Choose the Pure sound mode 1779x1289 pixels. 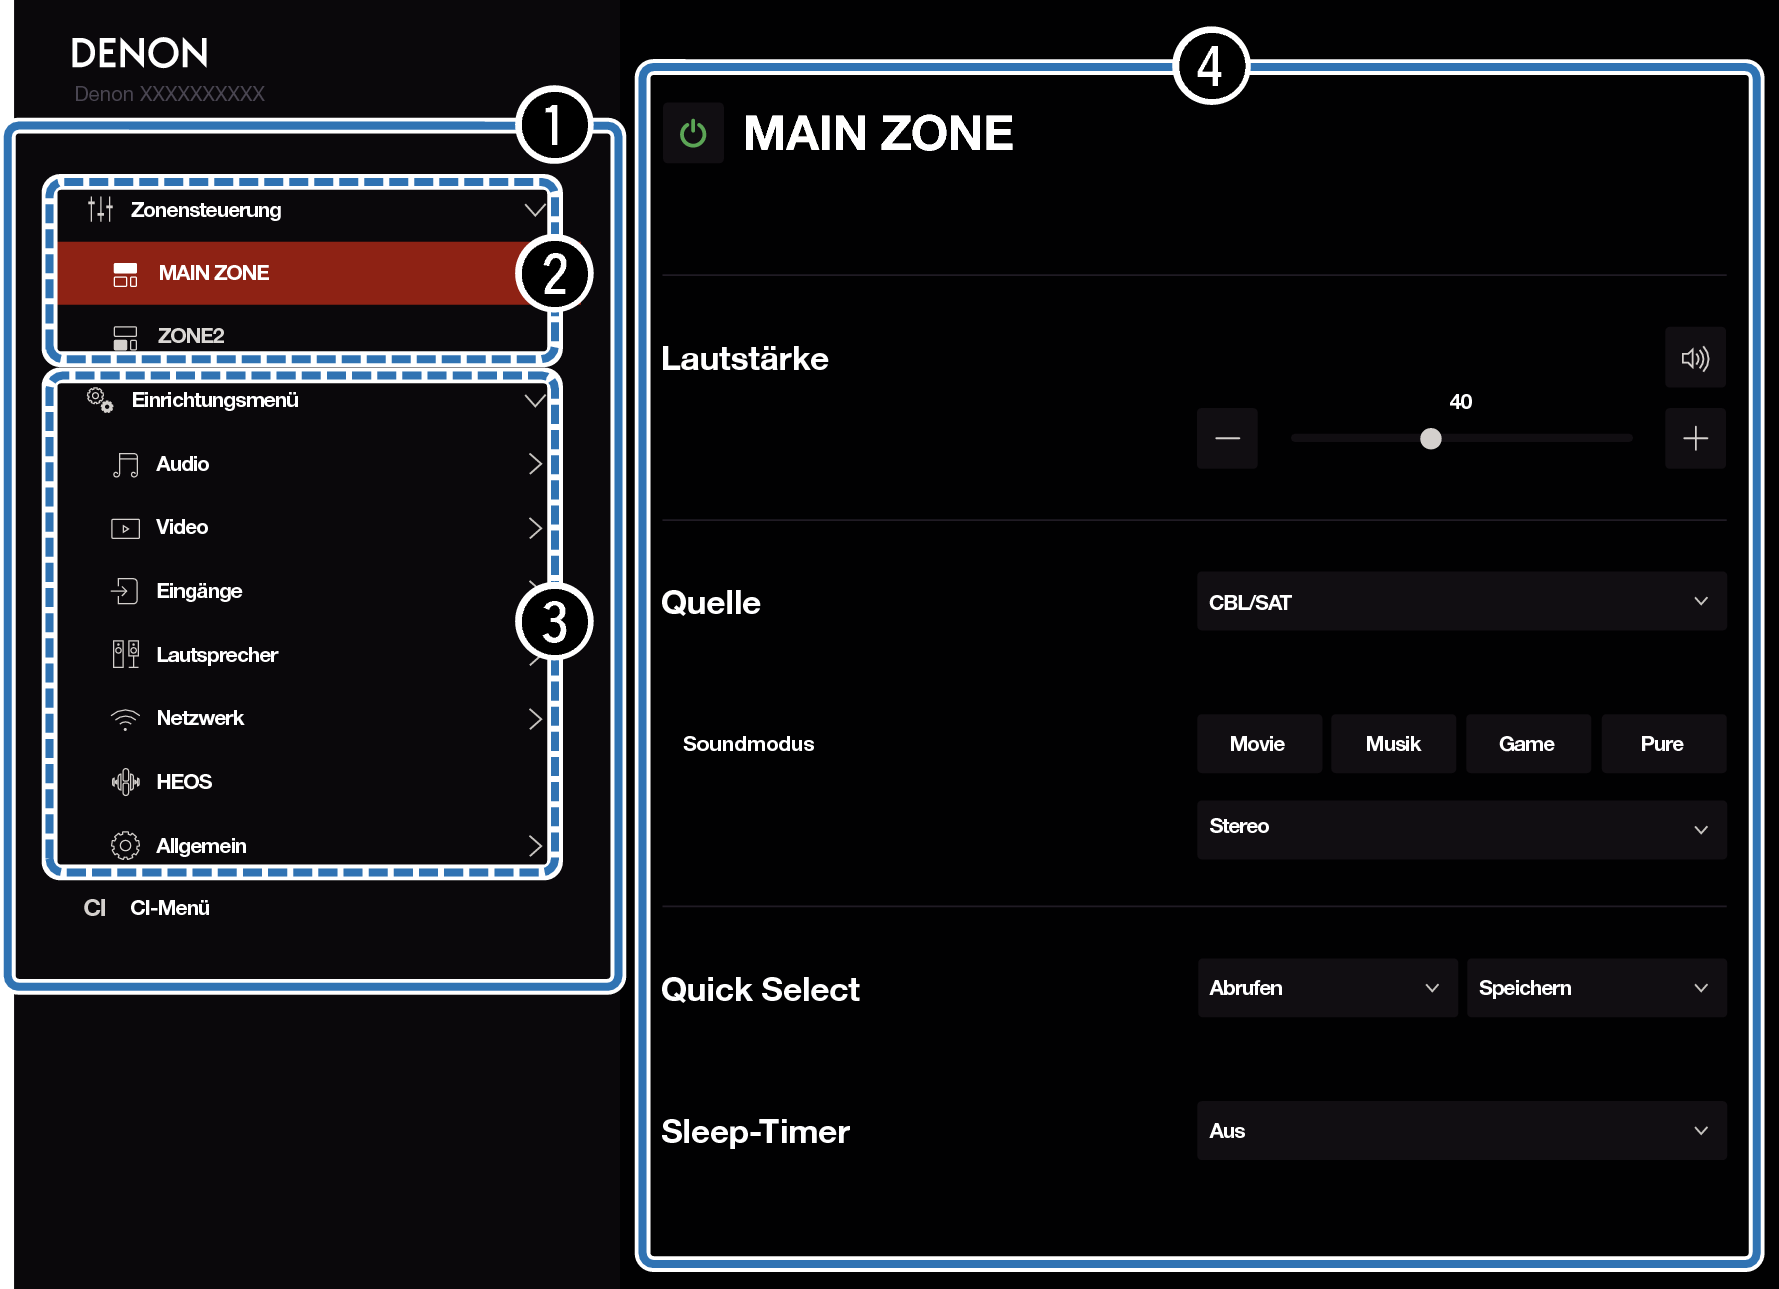click(1662, 744)
